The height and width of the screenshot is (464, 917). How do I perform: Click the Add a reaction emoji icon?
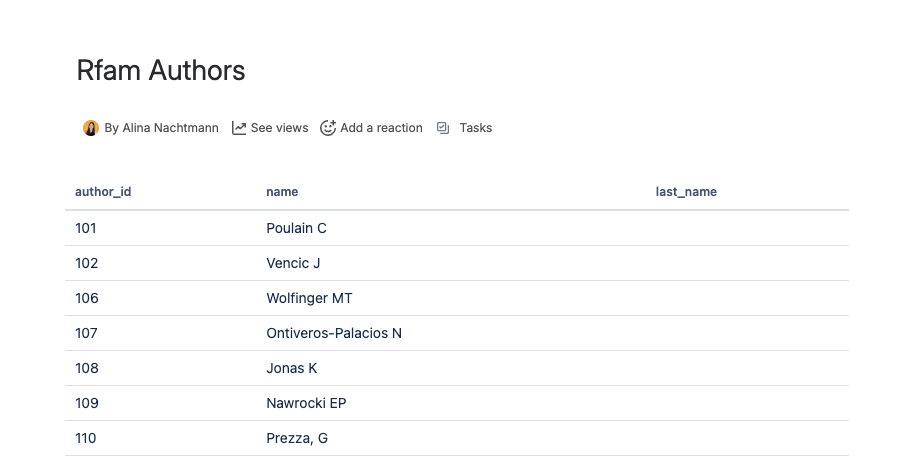tap(328, 128)
